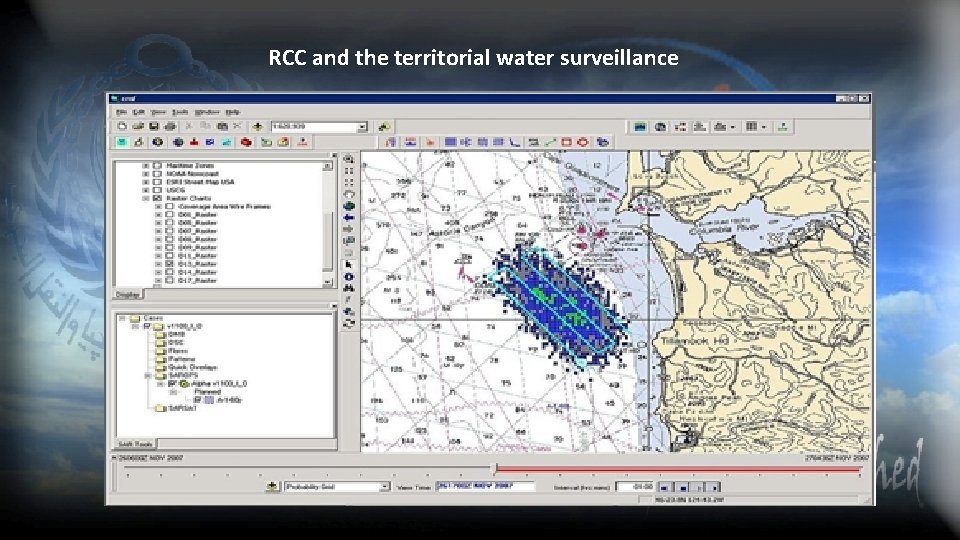Viewport: 960px width, 540px height.
Task: Toggle the 014_Raster layer checkbox
Action: click(170, 272)
